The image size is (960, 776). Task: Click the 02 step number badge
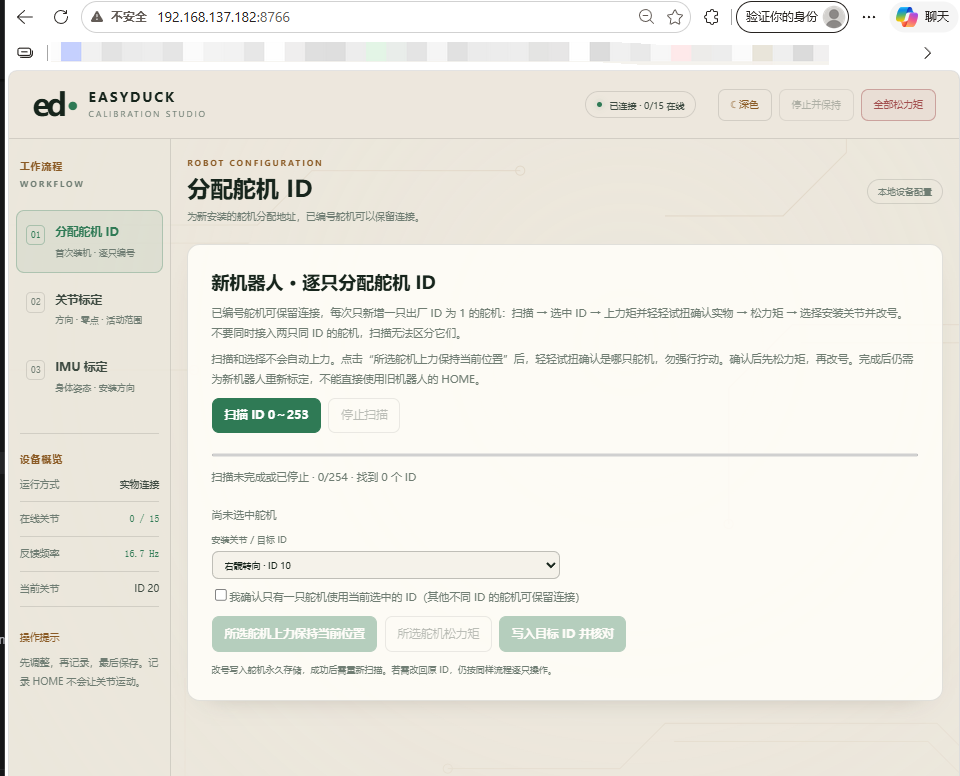(36, 302)
